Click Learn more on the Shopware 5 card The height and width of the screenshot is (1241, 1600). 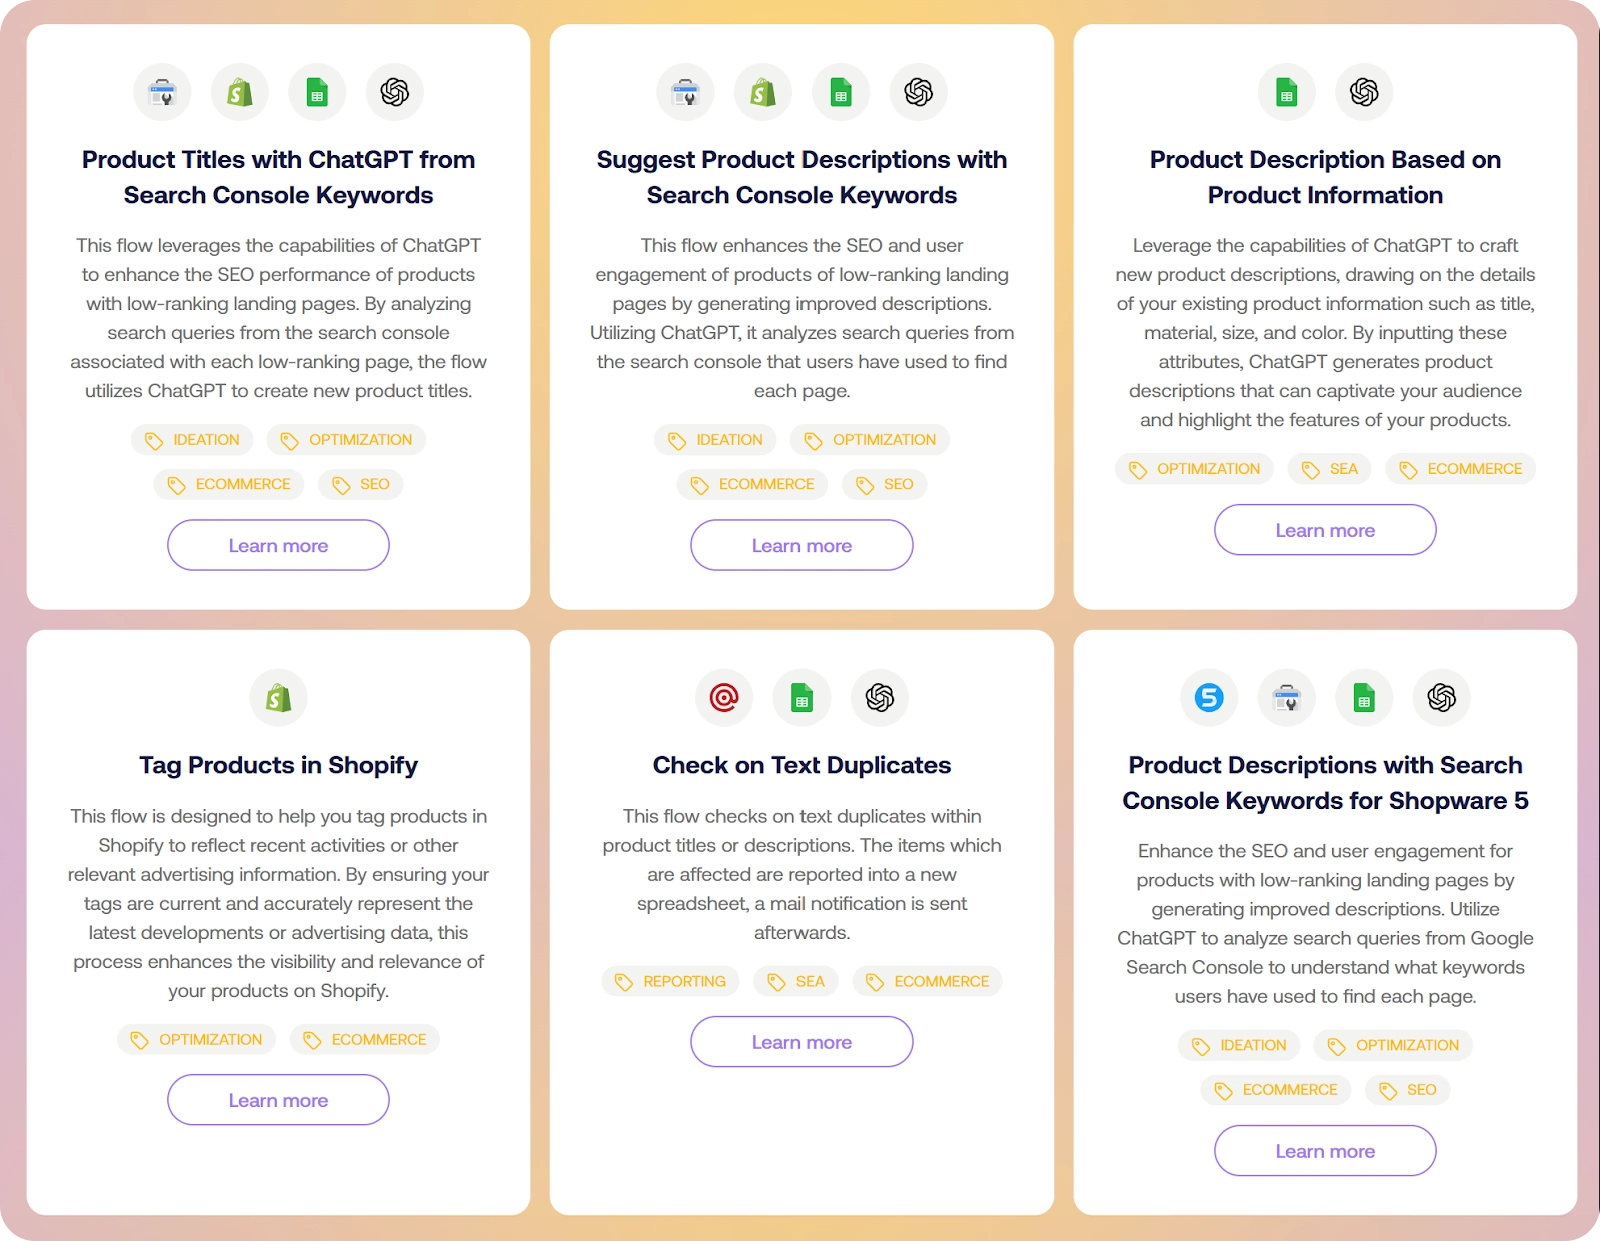coord(1324,1150)
